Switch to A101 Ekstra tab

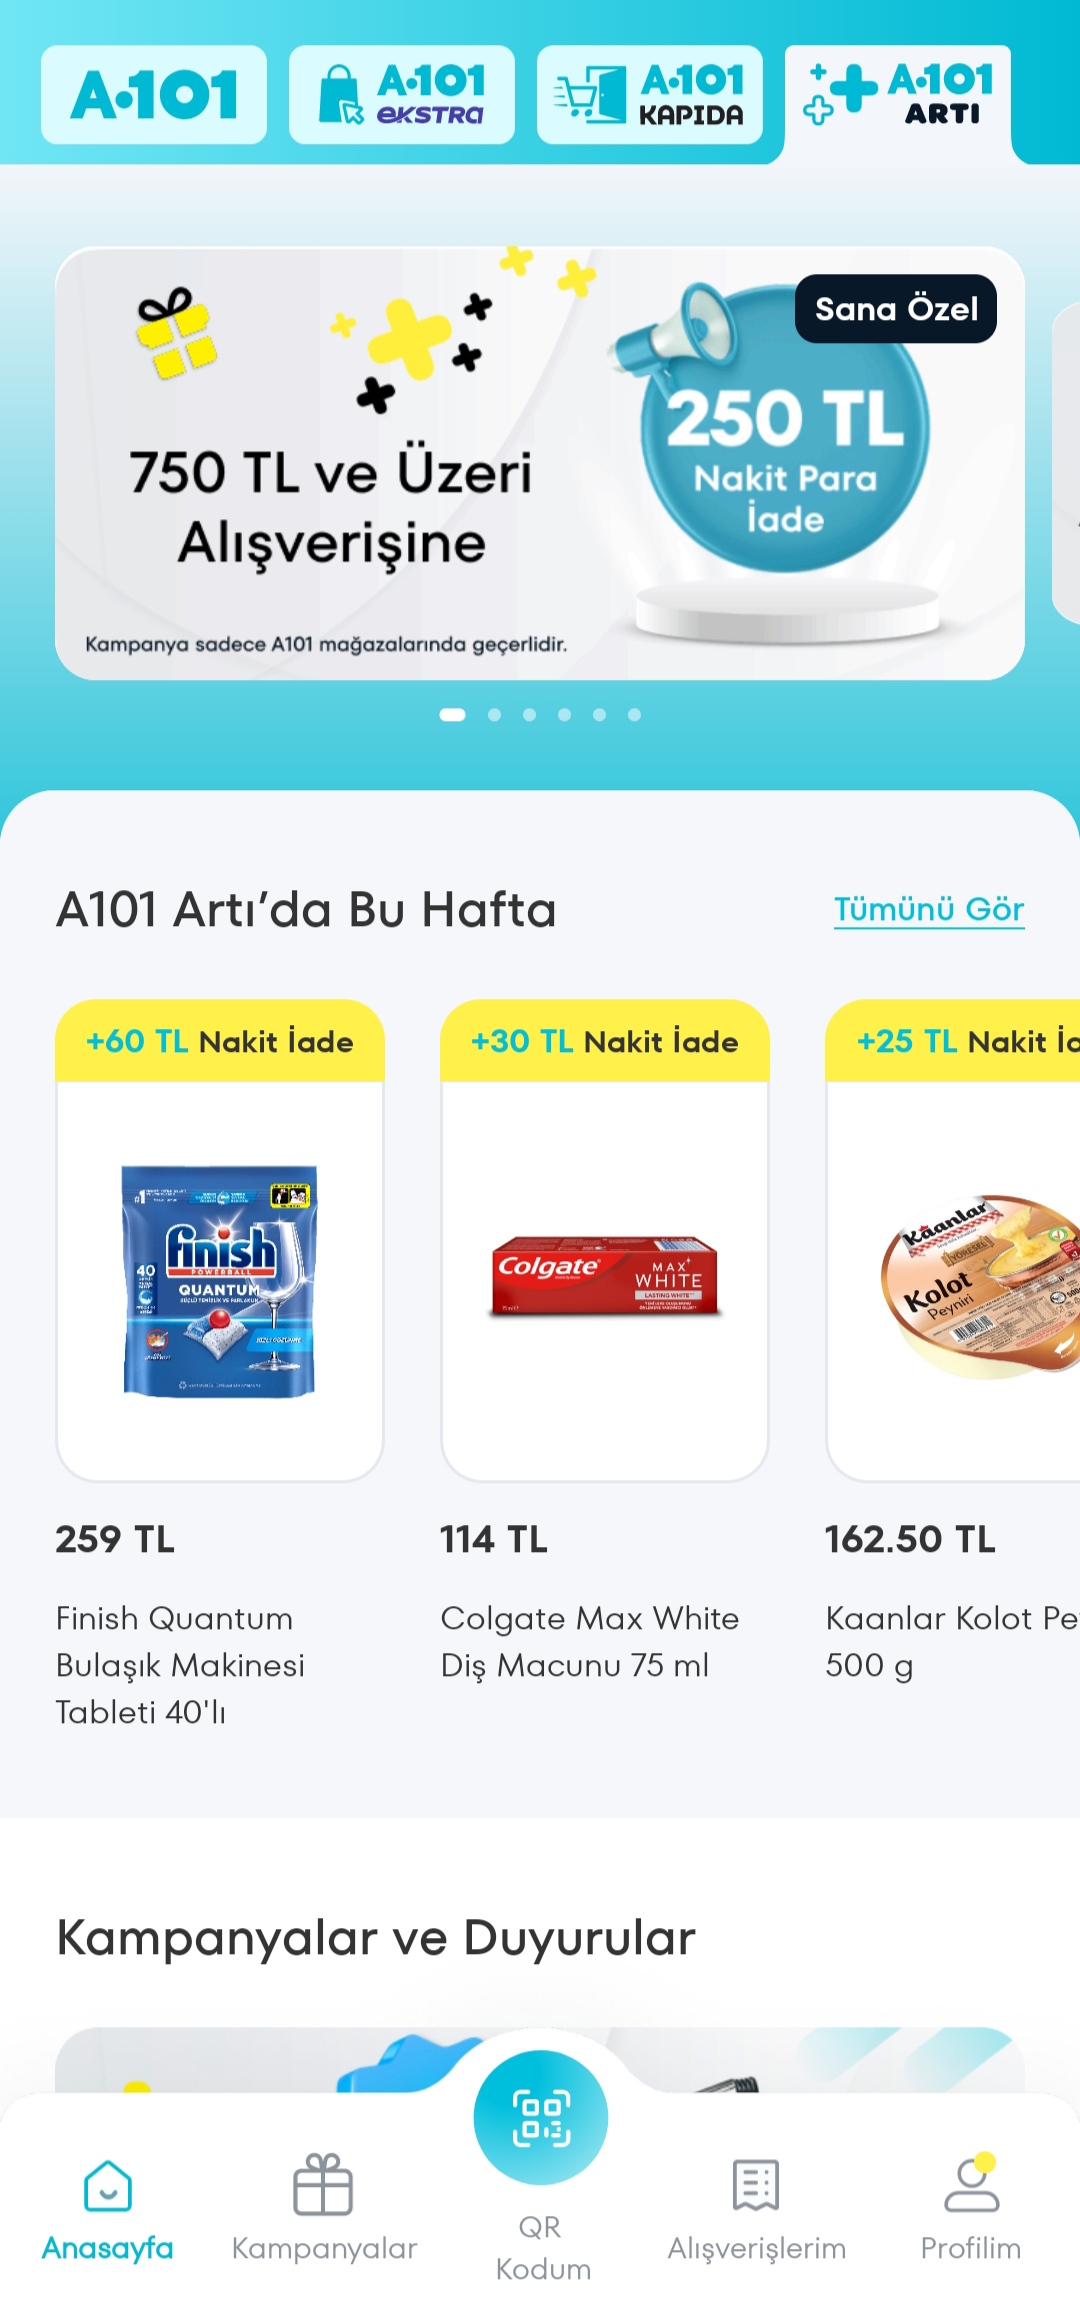[402, 95]
